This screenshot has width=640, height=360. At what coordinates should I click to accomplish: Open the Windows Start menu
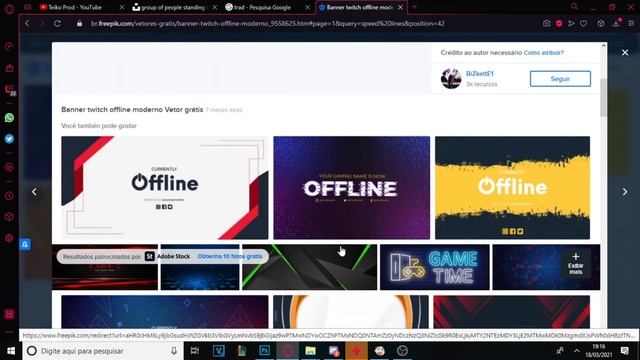pos(11,351)
